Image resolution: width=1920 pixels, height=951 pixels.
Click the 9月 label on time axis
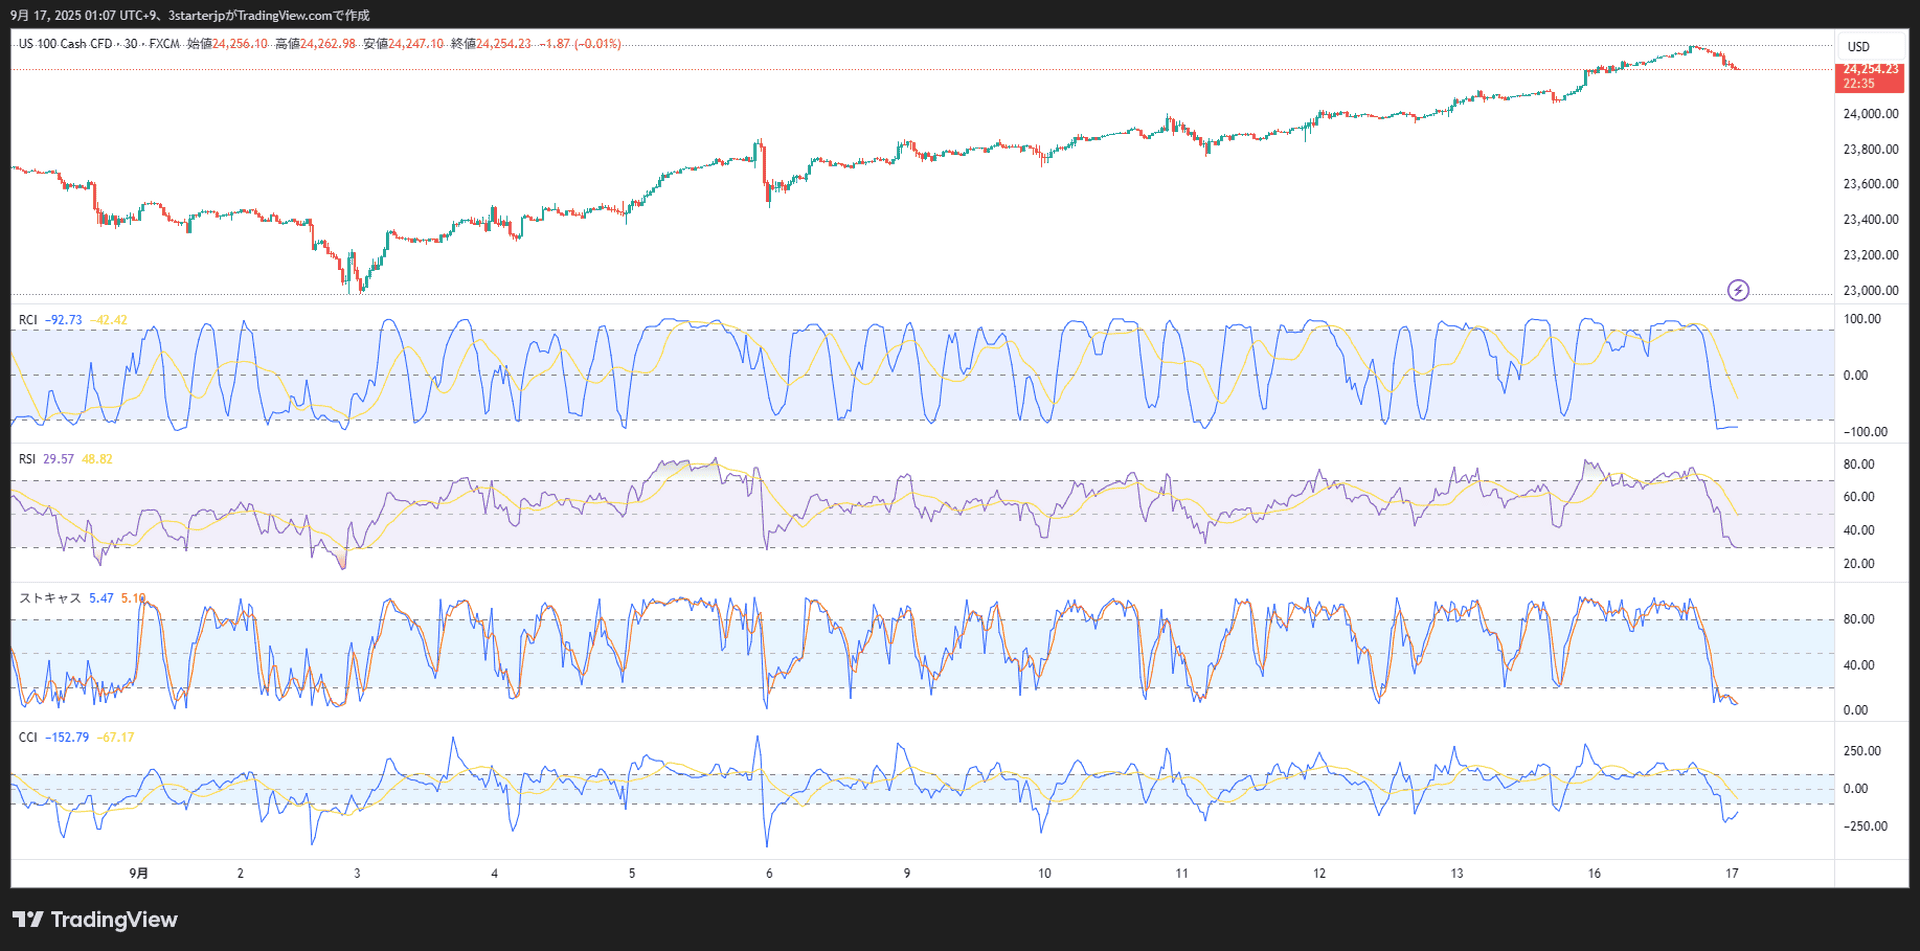point(139,873)
